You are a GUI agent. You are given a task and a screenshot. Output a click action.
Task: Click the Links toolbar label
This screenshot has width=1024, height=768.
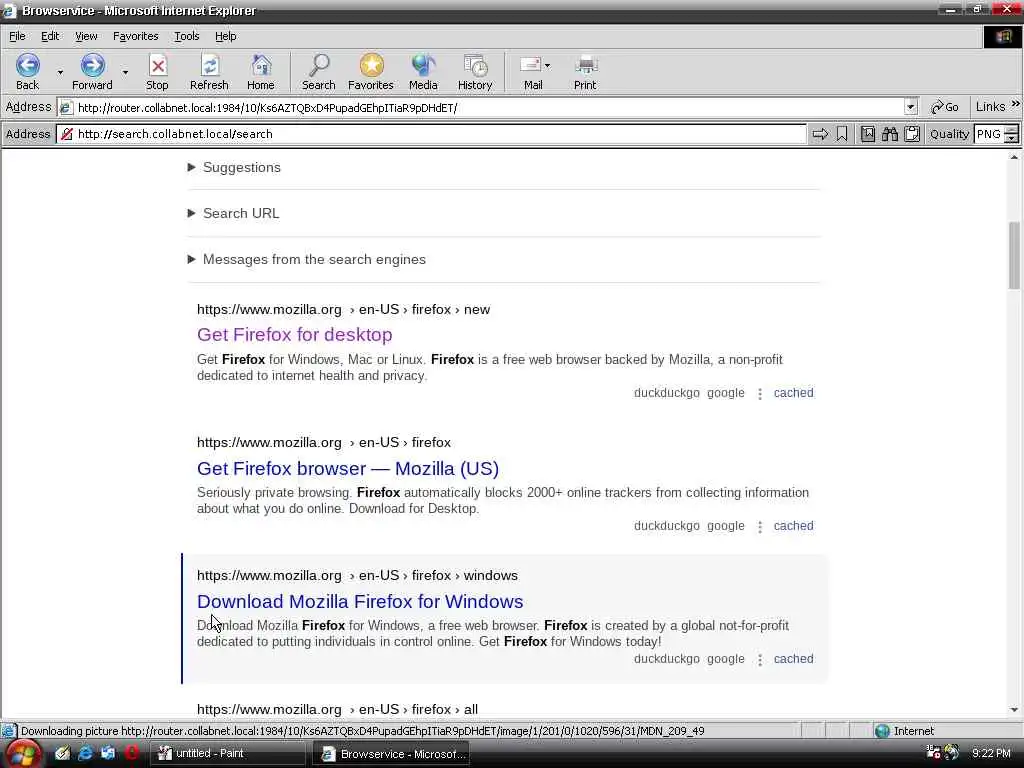click(990, 106)
